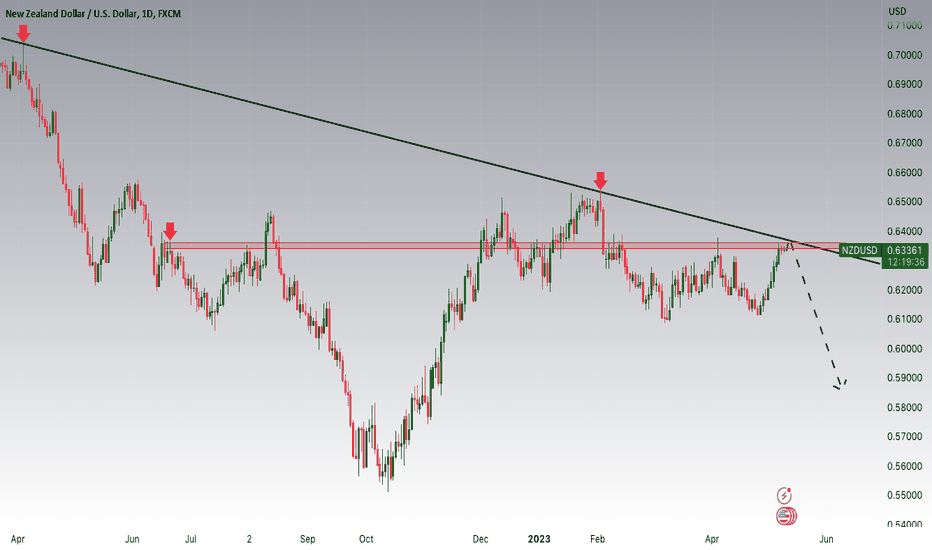Click the 0.61000 price axis label
The height and width of the screenshot is (550, 932).
[905, 319]
